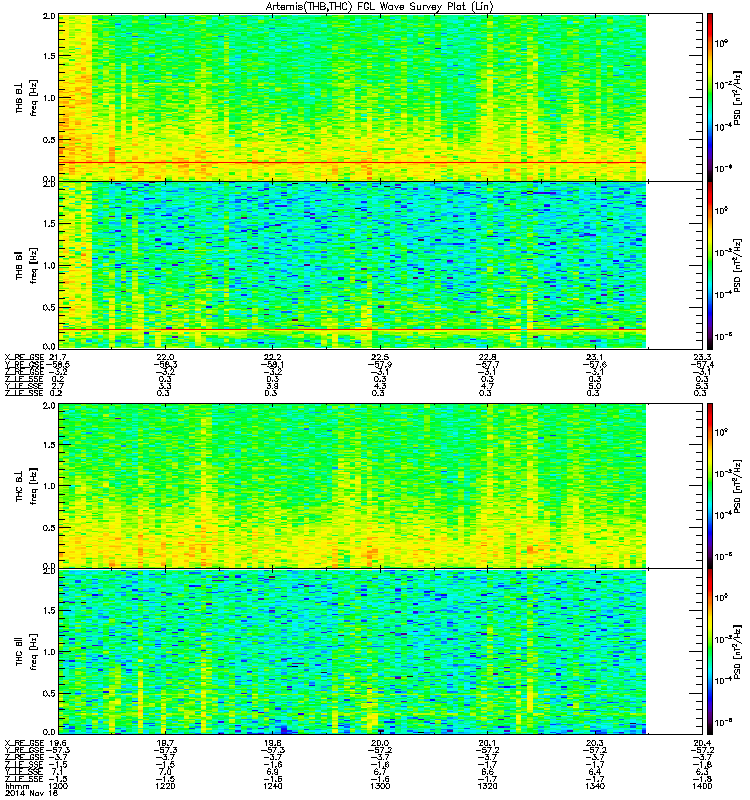Click the red horizontal line in THB B-perpendicular panel
The image size is (750, 800).
pos(352,163)
